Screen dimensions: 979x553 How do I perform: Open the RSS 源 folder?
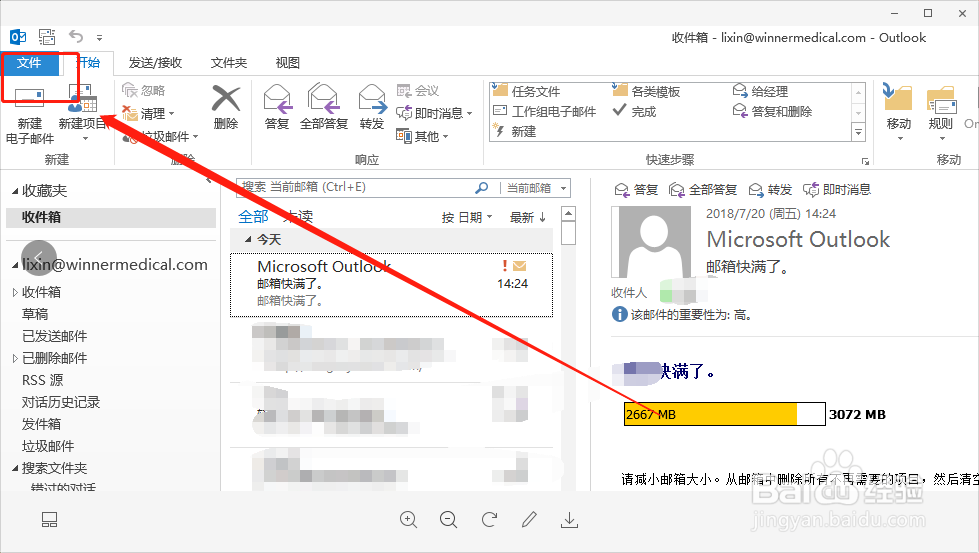point(42,380)
